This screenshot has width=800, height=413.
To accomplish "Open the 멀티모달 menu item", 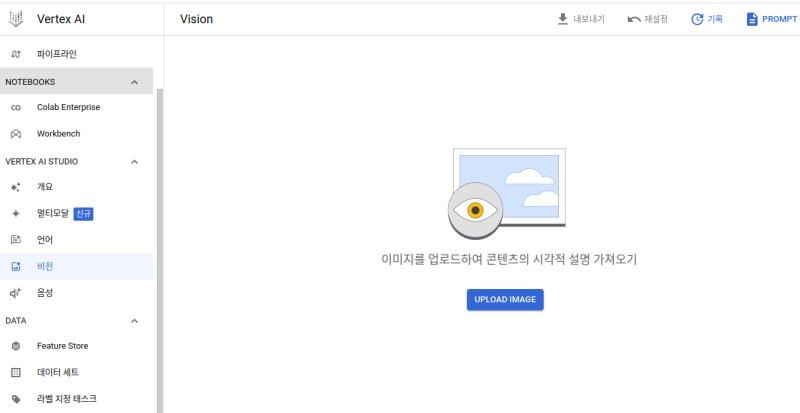I will click(x=77, y=213).
